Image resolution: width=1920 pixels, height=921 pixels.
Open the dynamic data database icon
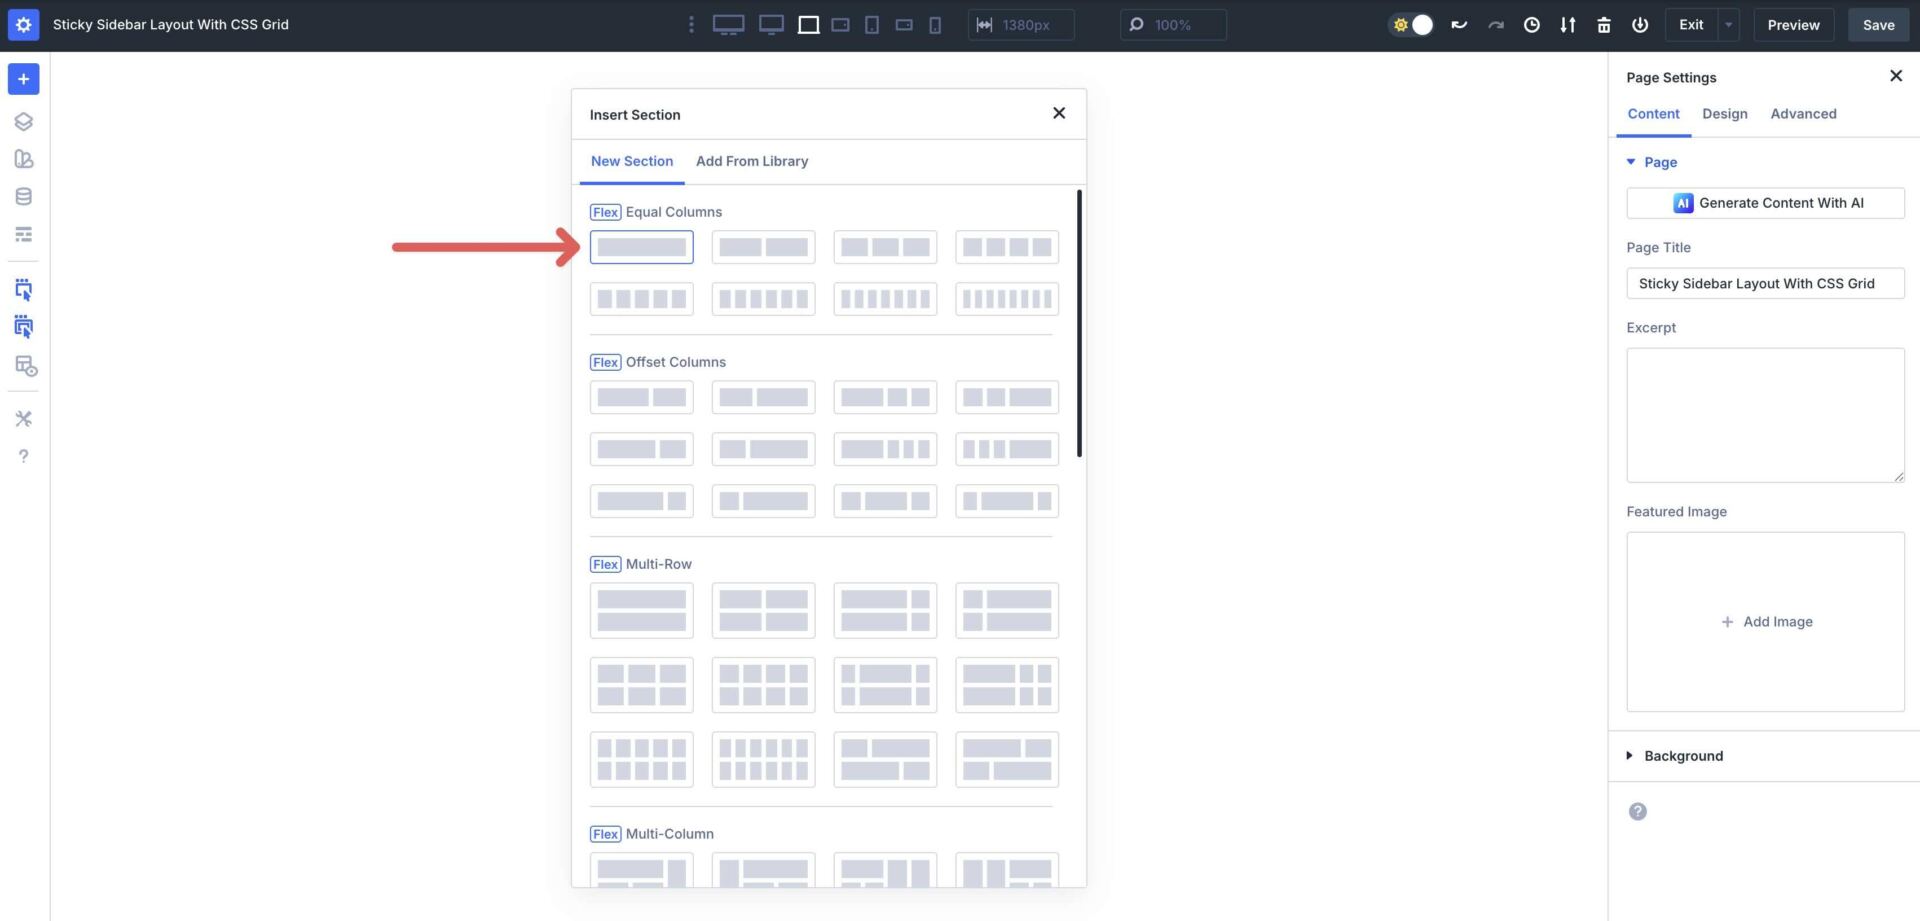point(24,196)
